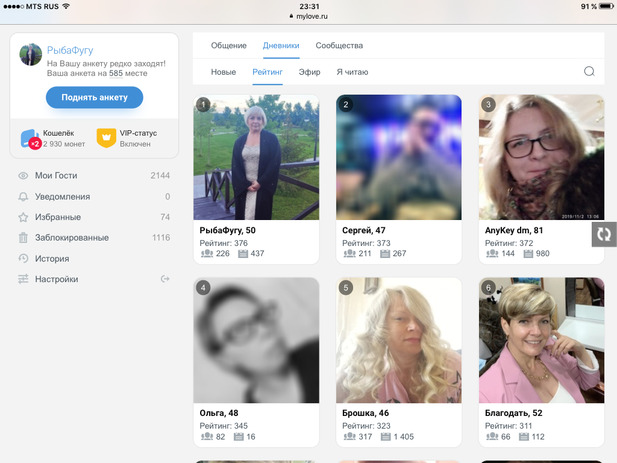The image size is (617, 463).
Task: Click the Поднять анкету button
Action: [94, 97]
